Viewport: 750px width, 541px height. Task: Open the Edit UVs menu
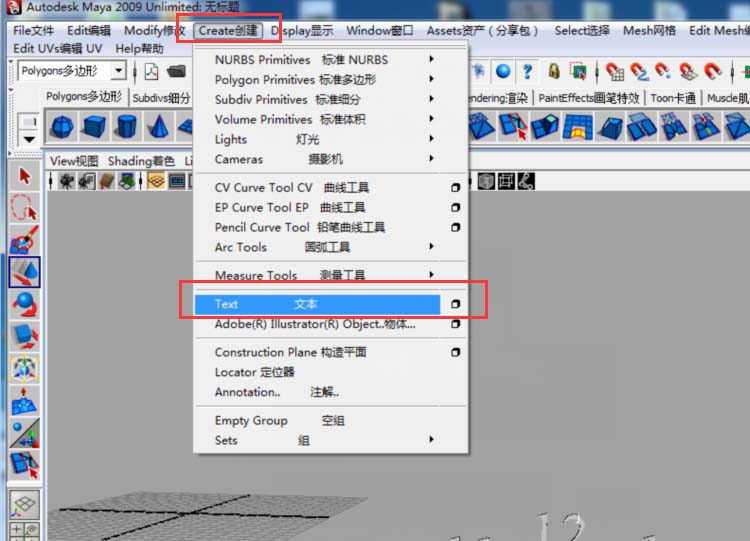tap(58, 48)
